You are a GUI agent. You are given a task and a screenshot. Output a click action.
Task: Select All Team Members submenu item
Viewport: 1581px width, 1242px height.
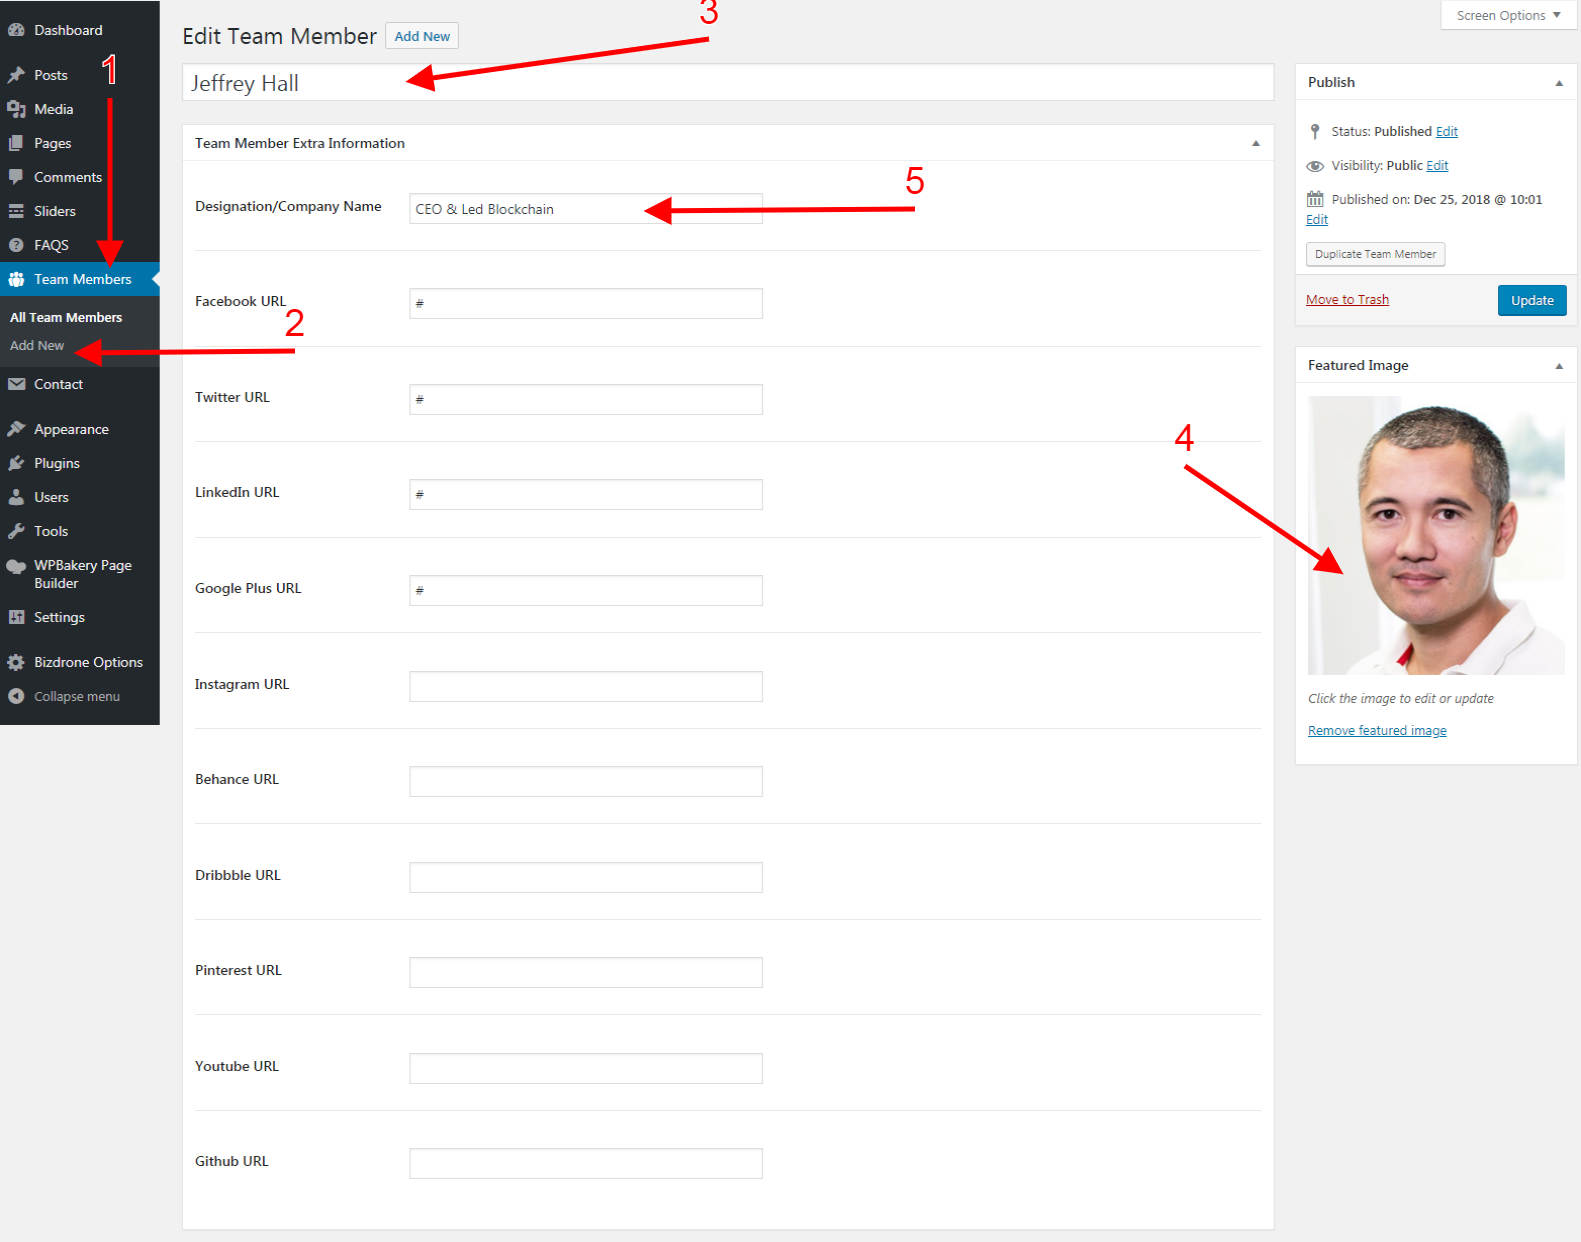point(66,317)
